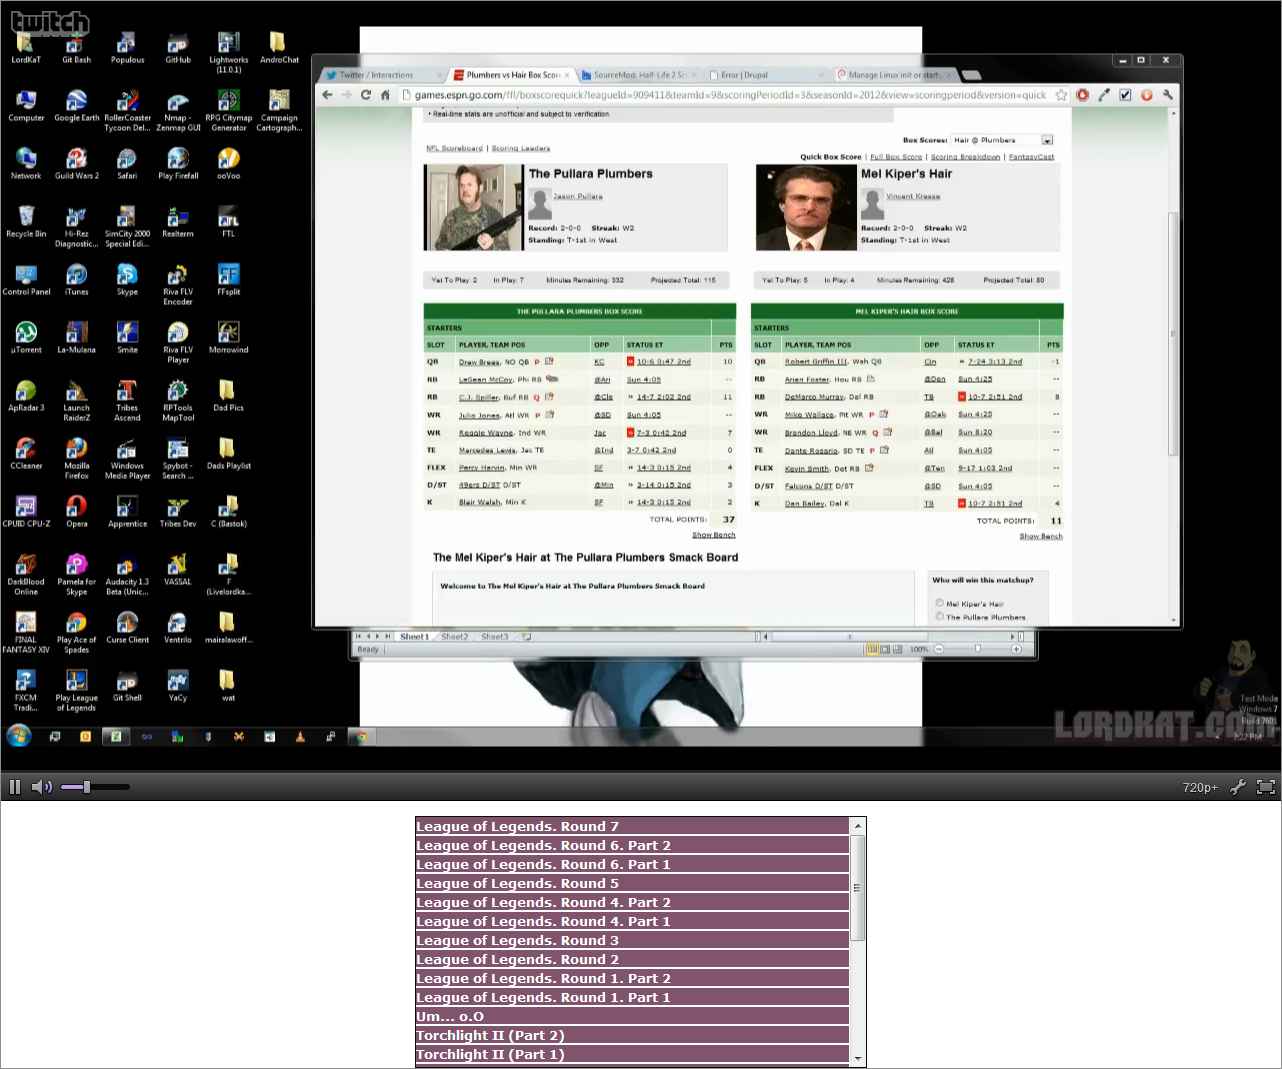The image size is (1282, 1069).
Task: Select League of Legends. Round 5 video
Action: 632,883
